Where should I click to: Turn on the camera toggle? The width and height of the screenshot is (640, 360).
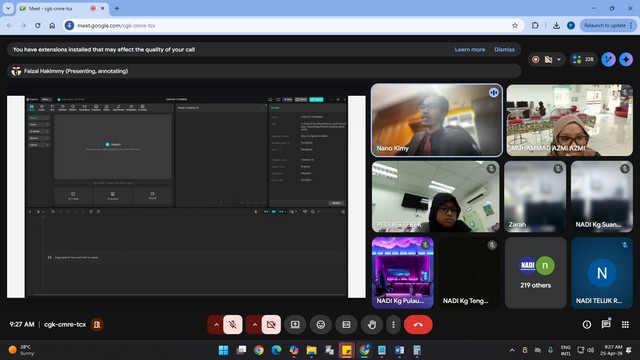coord(271,324)
